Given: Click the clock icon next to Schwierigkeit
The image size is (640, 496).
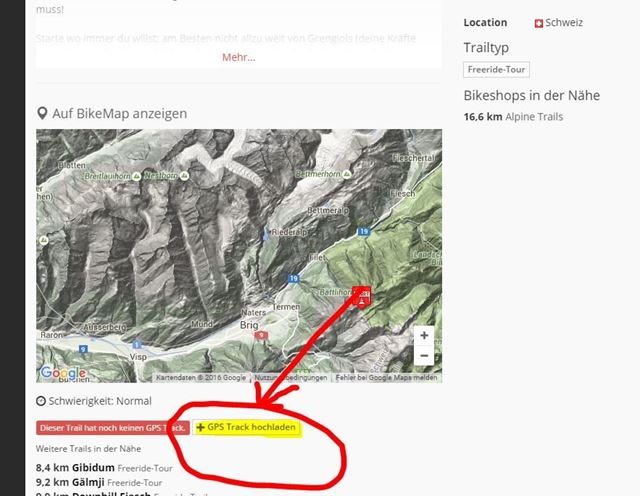Looking at the screenshot, I should (40, 401).
